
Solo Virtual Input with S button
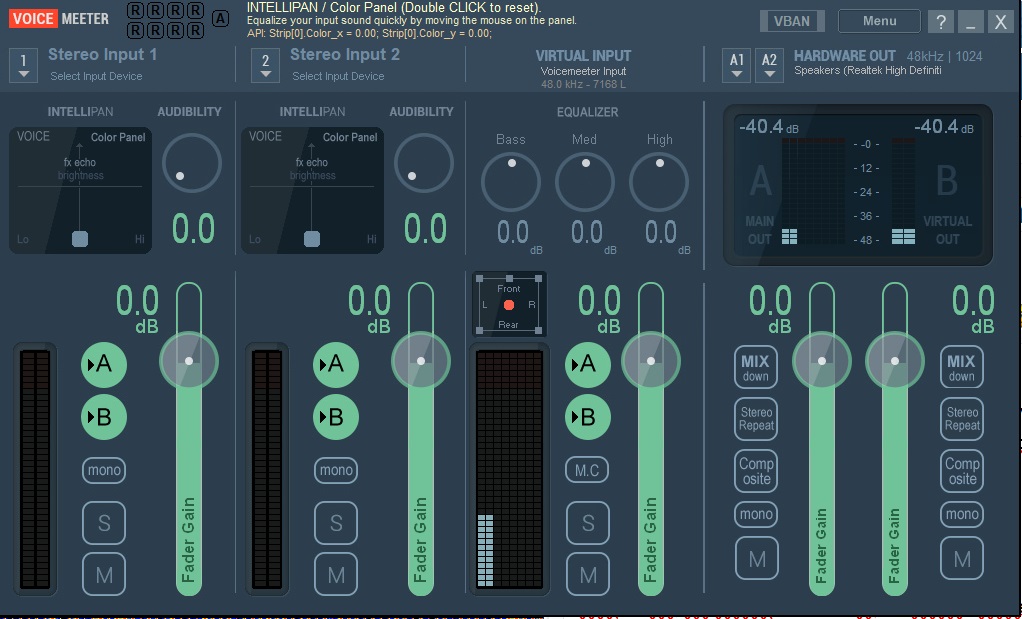coord(588,523)
